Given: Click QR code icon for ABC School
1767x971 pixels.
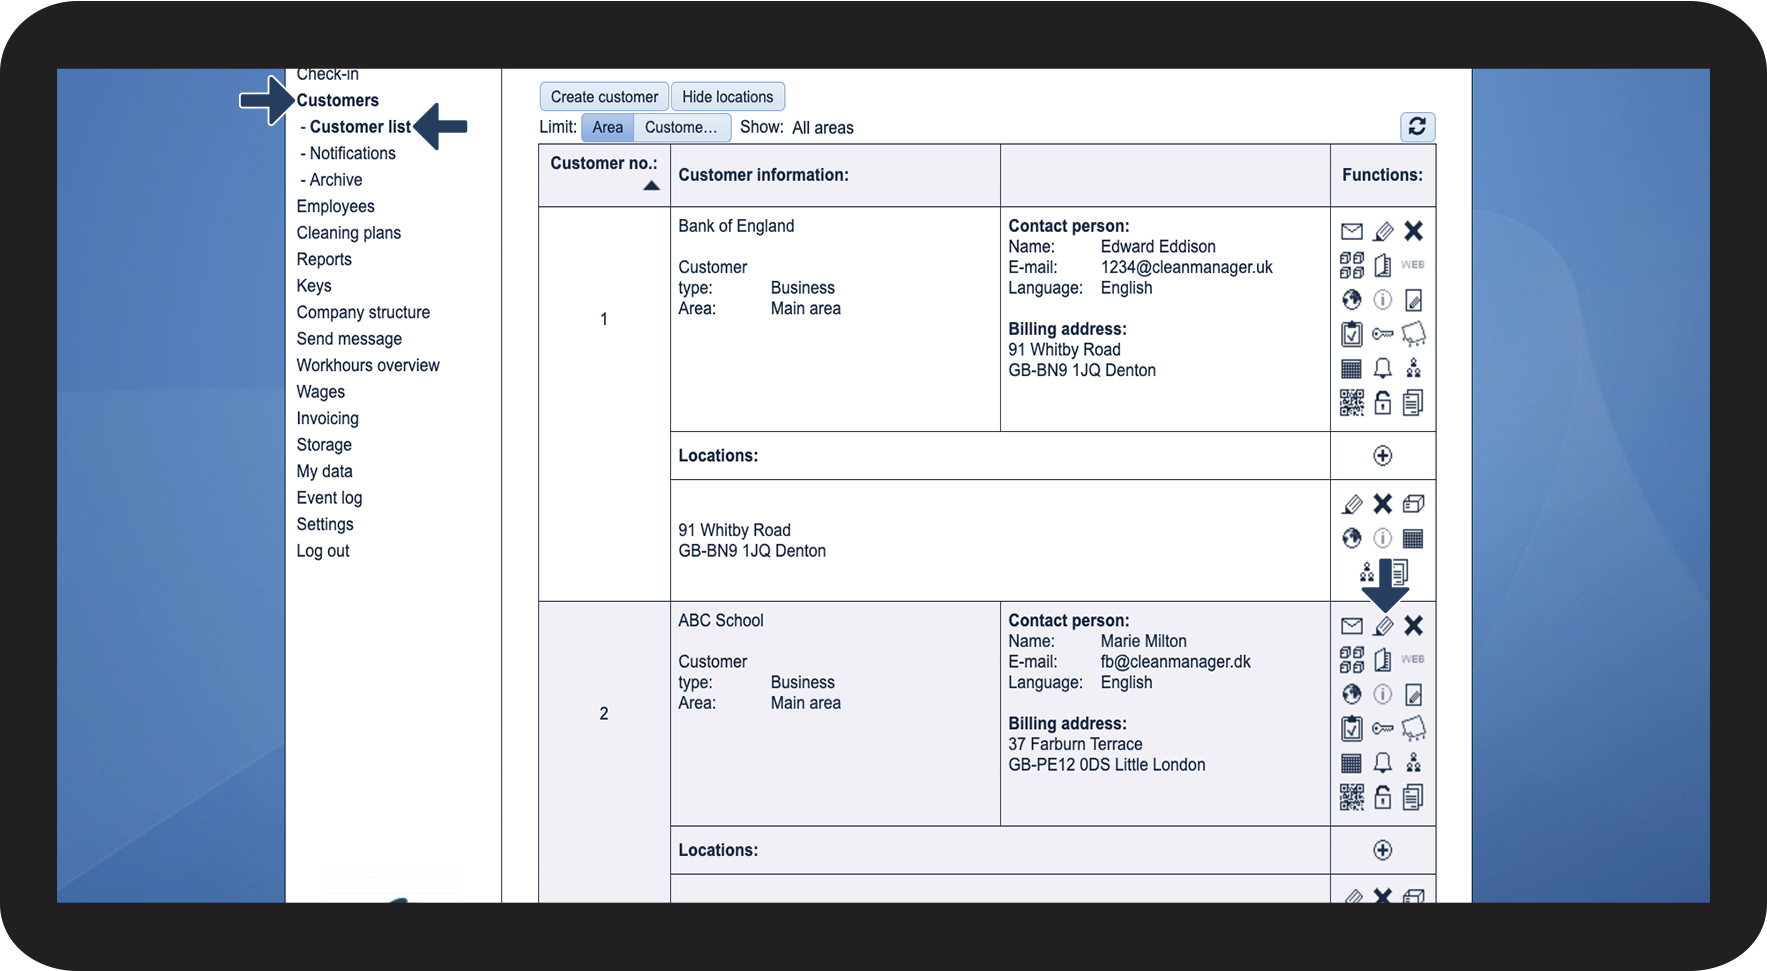Looking at the screenshot, I should tap(1351, 797).
